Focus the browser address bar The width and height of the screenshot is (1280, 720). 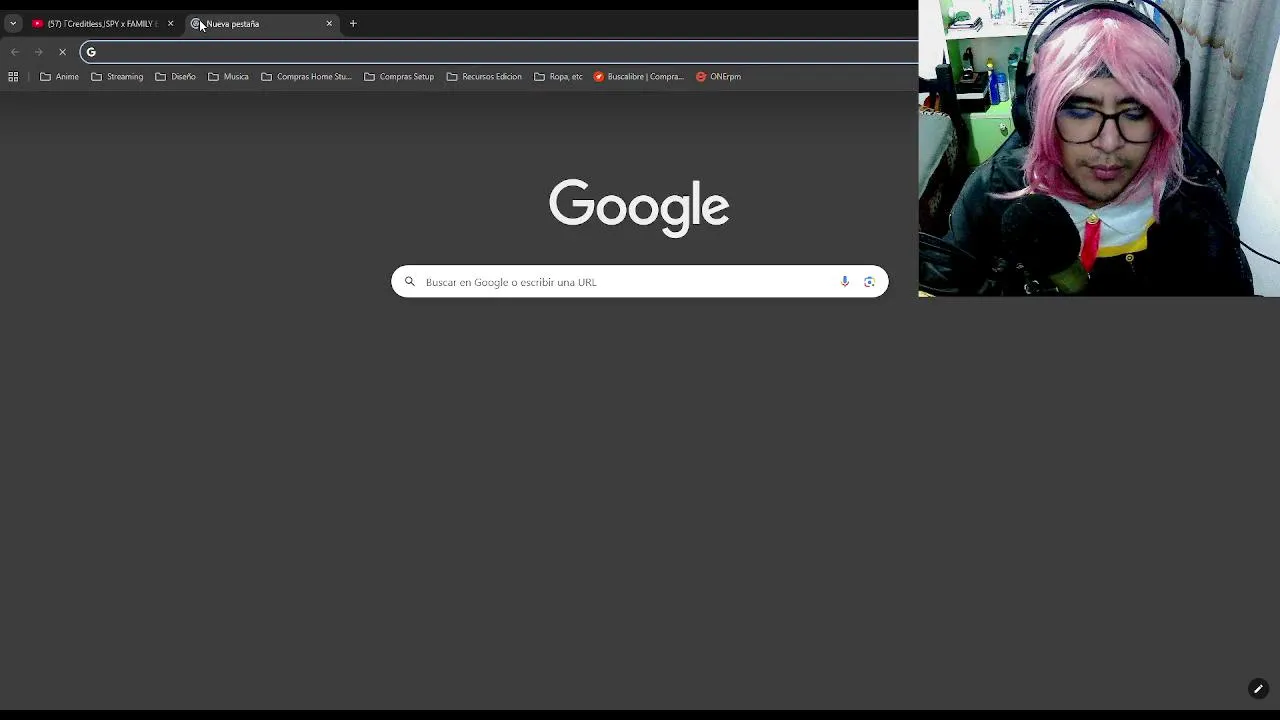click(500, 52)
